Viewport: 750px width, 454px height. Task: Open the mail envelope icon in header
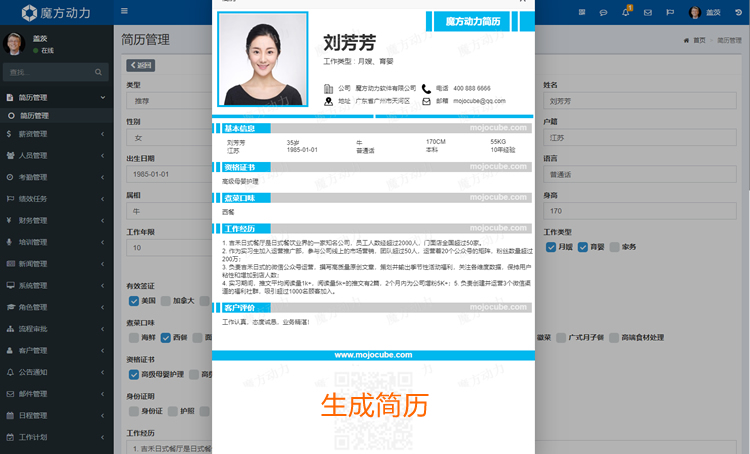[x=648, y=12]
